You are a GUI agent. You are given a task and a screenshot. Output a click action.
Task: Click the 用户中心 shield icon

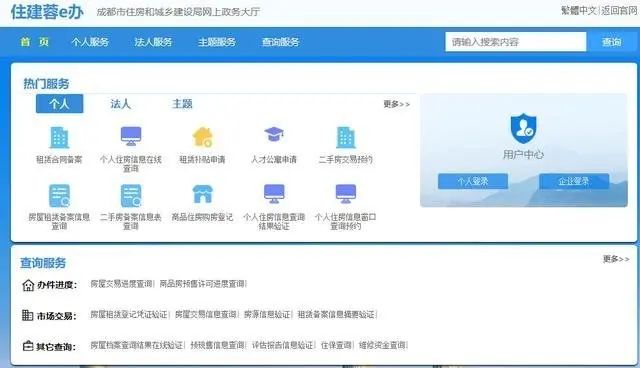coord(524,129)
